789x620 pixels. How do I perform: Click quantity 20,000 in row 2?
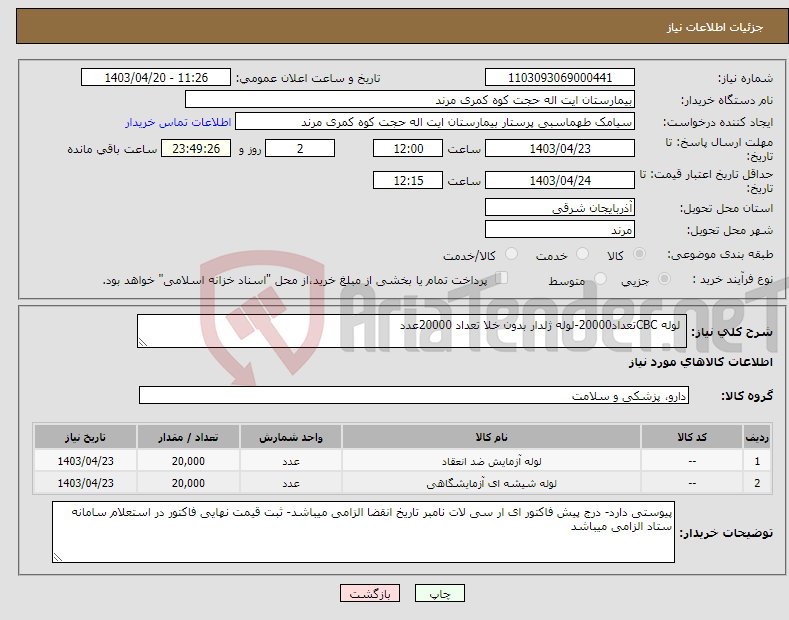[188, 483]
